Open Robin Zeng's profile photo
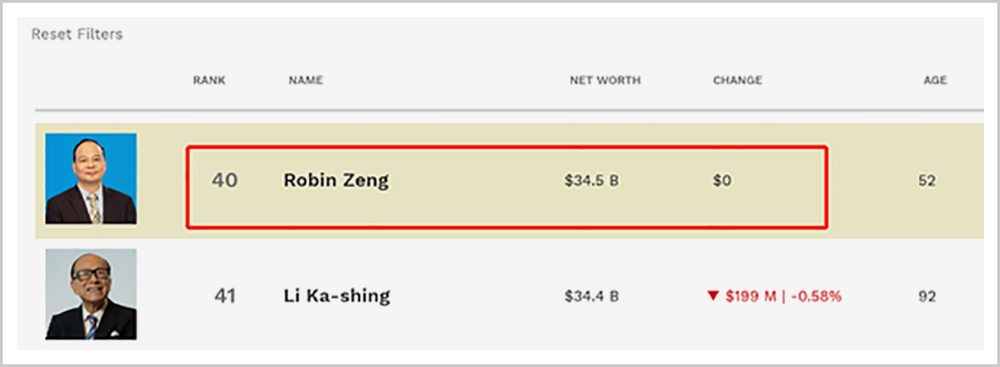 [x=91, y=178]
